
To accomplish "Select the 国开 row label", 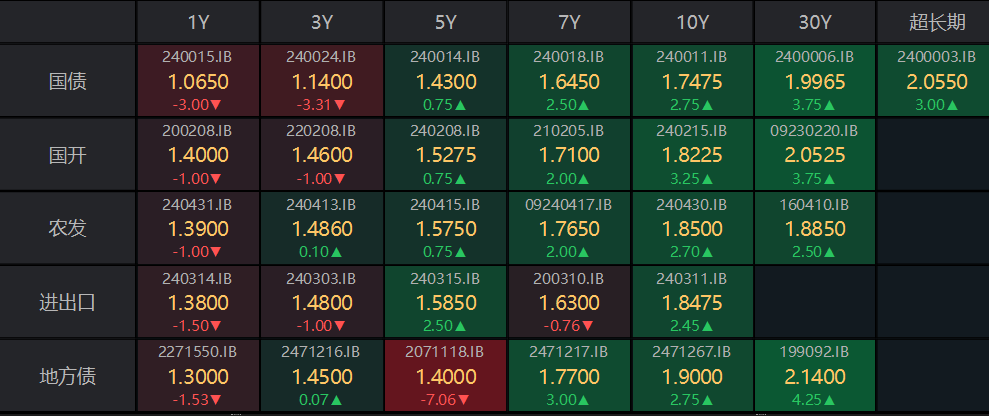I will coord(68,155).
